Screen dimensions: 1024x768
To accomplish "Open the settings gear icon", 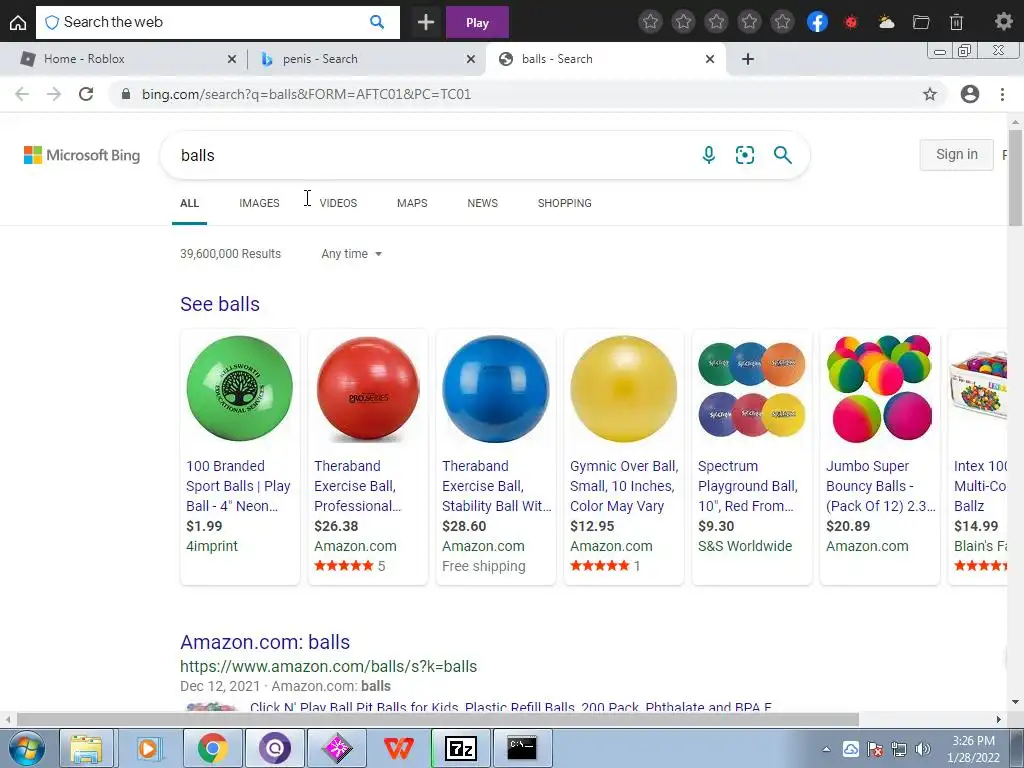I will [1003, 22].
